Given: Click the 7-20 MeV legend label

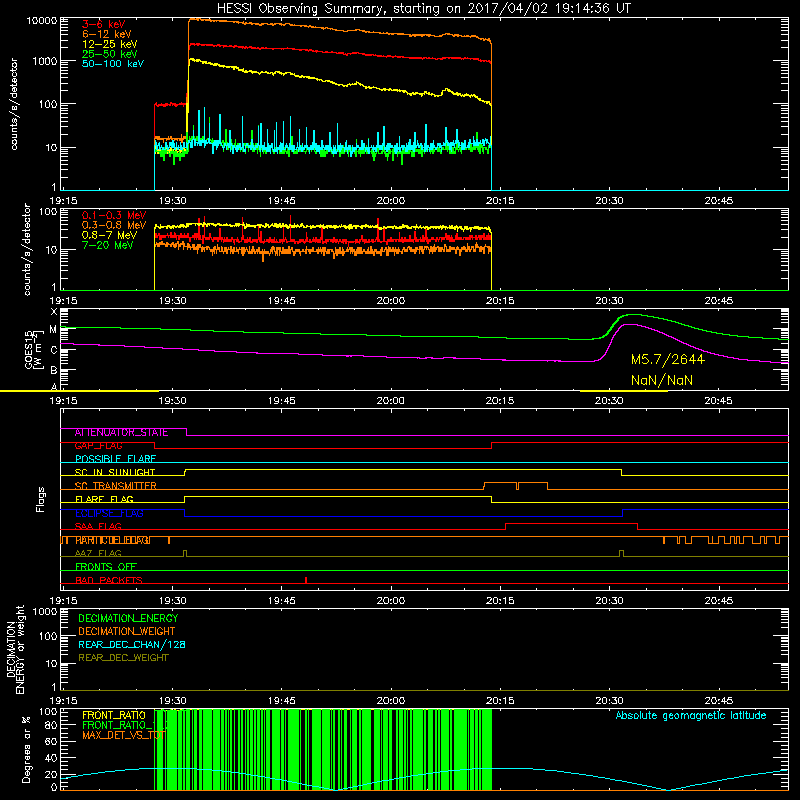Looking at the screenshot, I should click(108, 245).
